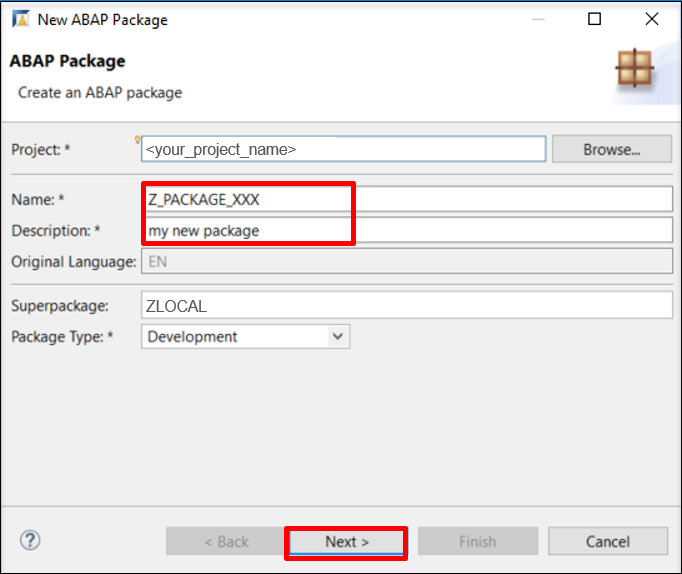682x574 pixels.
Task: Close the New ABAP Package dialog
Action: [652, 19]
